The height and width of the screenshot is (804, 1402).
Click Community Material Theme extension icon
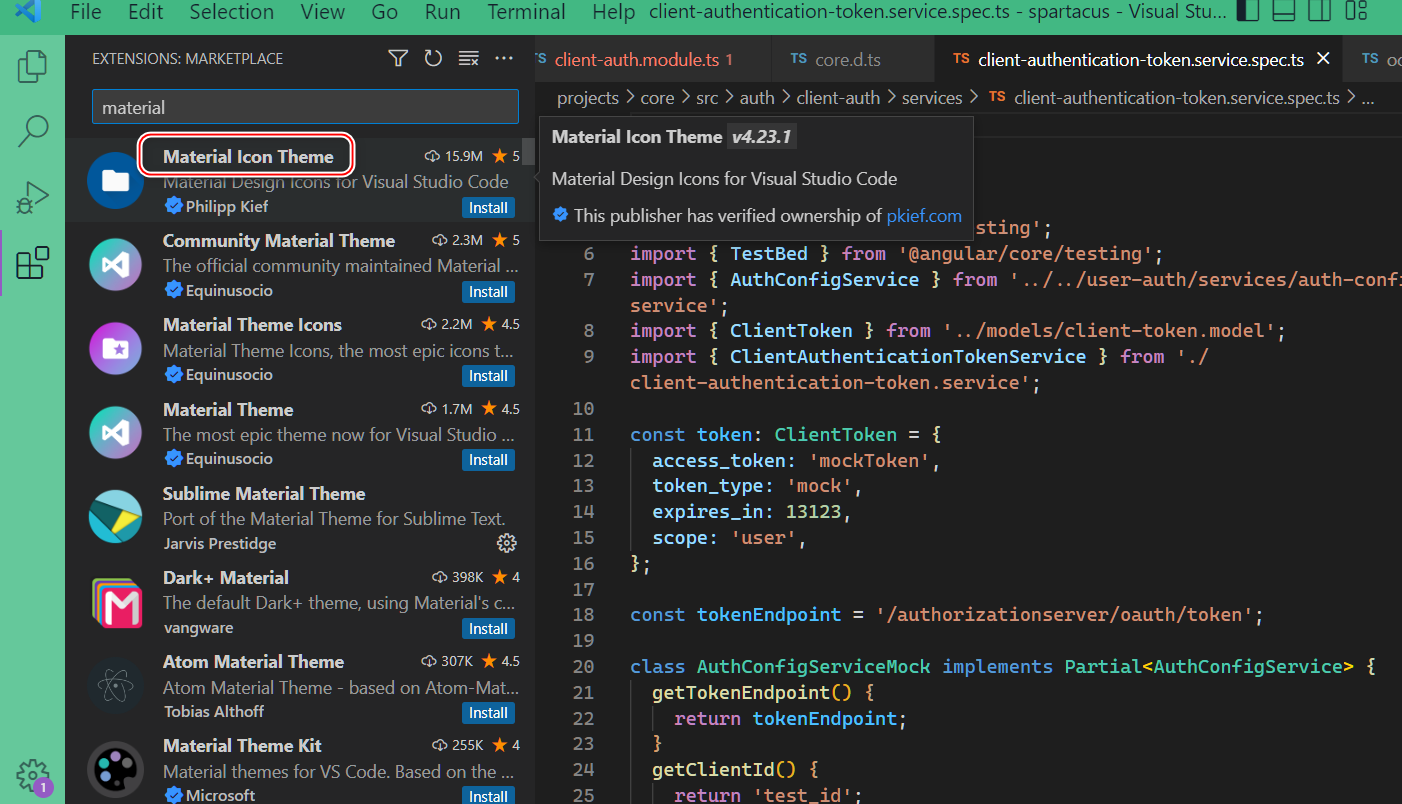[115, 265]
